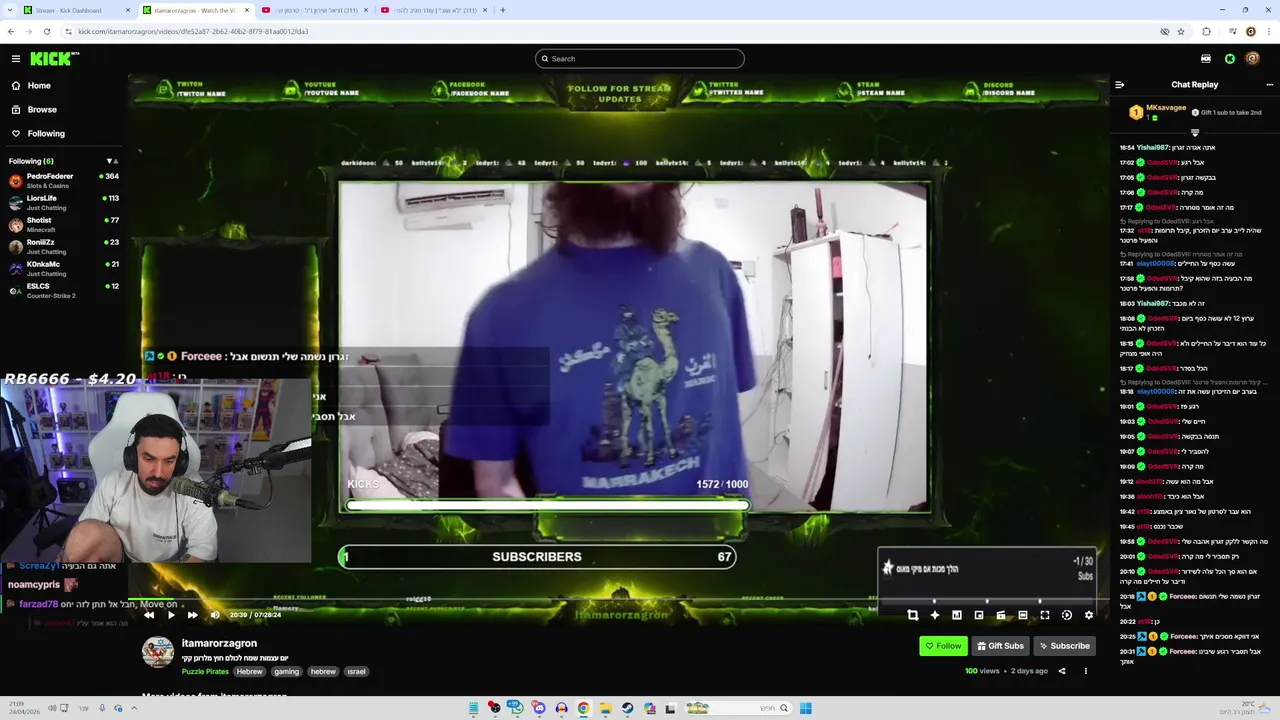Open itamarorzagron channel name link
Viewport: 1280px width, 720px height.
tap(219, 643)
